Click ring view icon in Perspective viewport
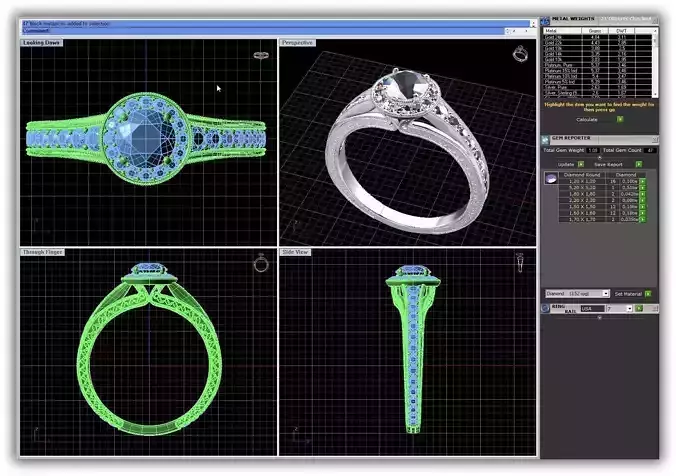 [520, 54]
